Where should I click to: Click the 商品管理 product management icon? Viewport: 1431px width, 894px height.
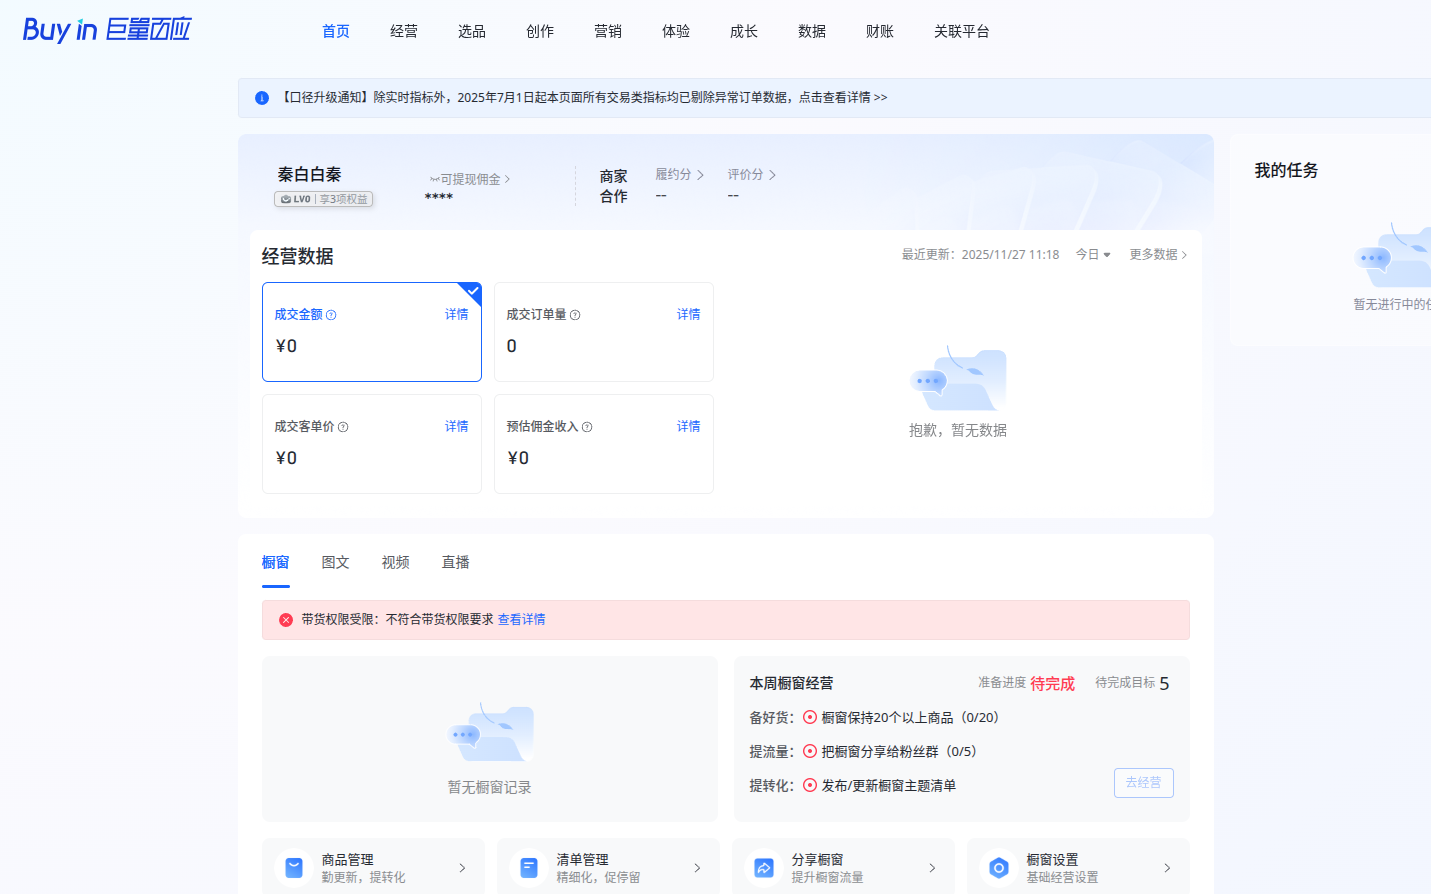coord(293,867)
